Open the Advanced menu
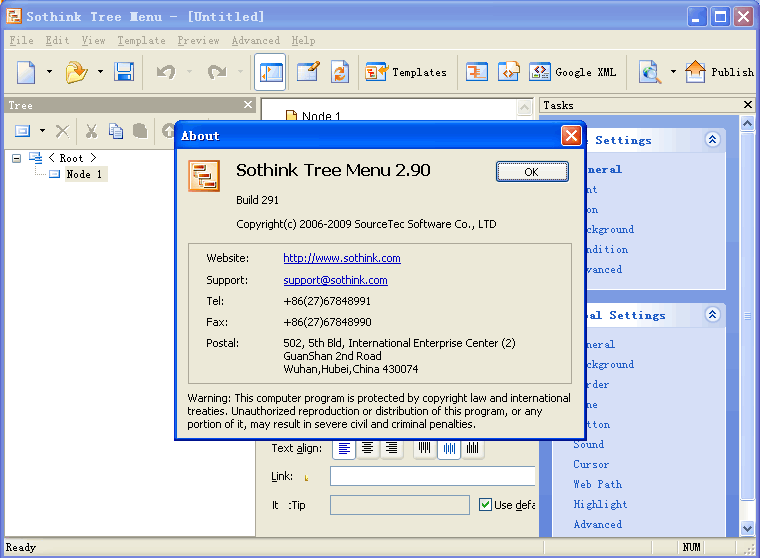 255,41
